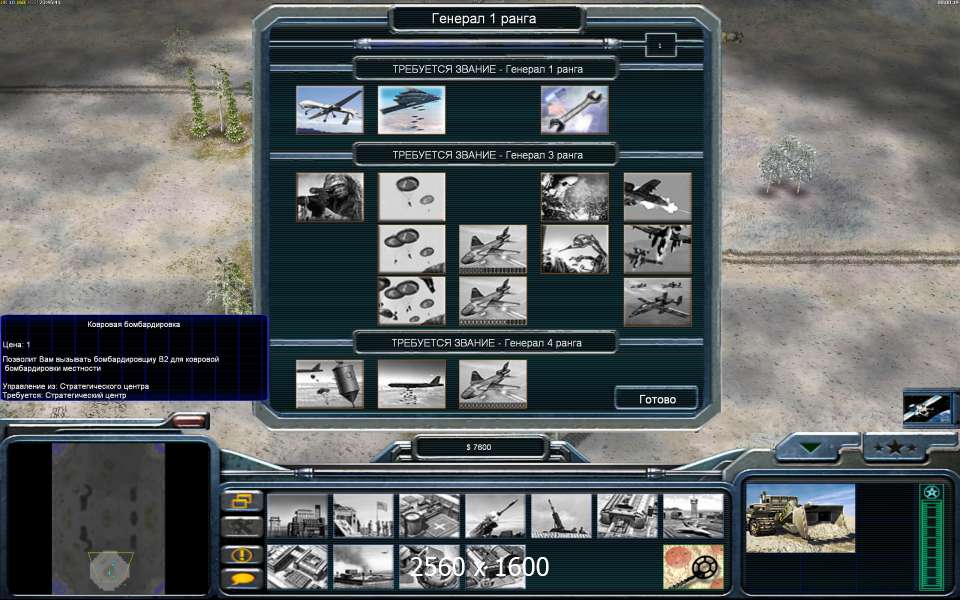Click the grayed-out button below the windows icon
Viewport: 960px width, 600px height.
[x=242, y=527]
